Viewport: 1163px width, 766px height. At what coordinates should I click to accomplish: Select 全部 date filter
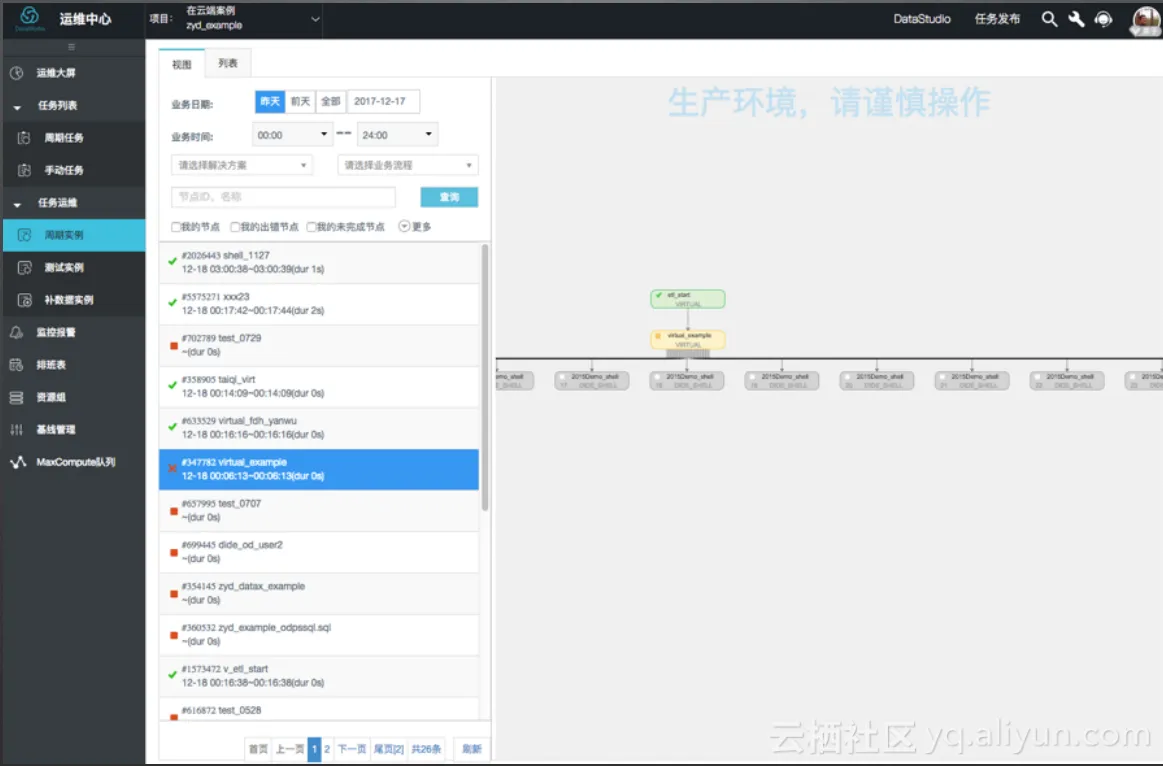click(x=331, y=102)
